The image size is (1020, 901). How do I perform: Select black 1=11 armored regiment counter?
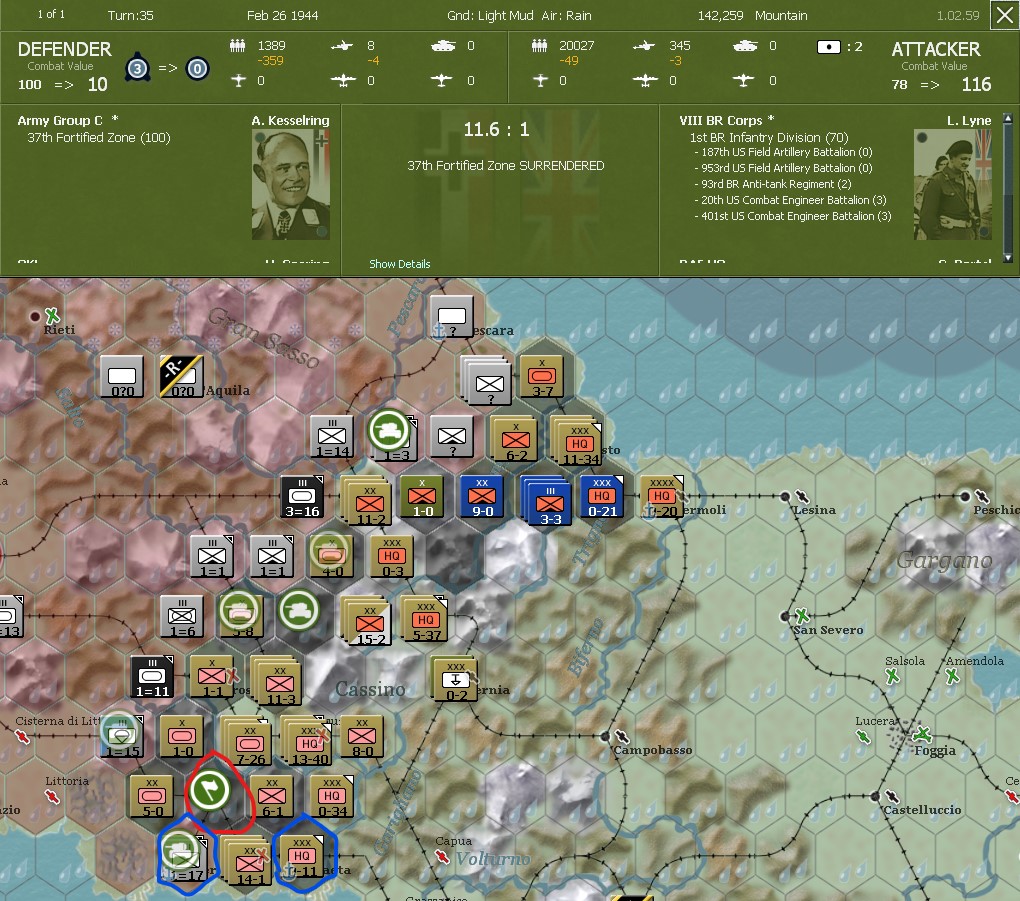tap(152, 677)
